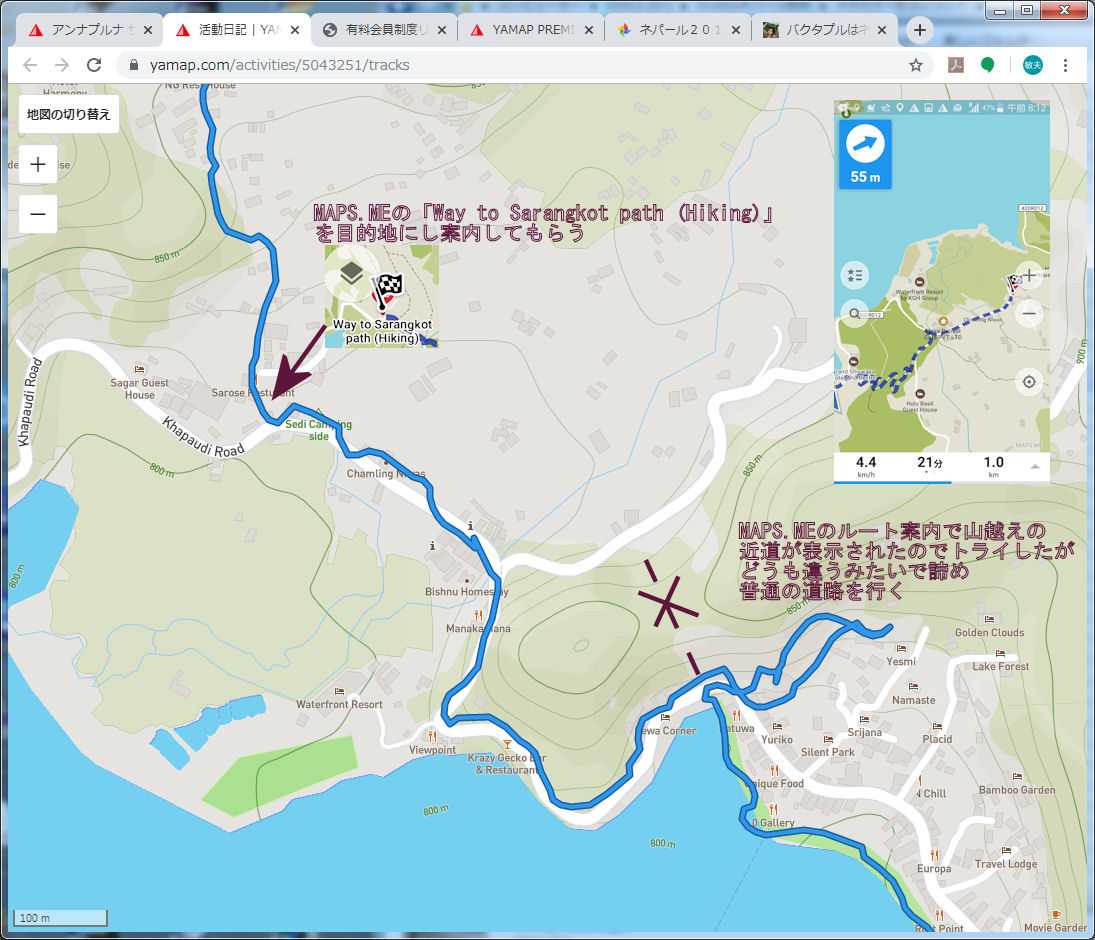
Task: Switch to the バクタプル tab
Action: pos(815,30)
